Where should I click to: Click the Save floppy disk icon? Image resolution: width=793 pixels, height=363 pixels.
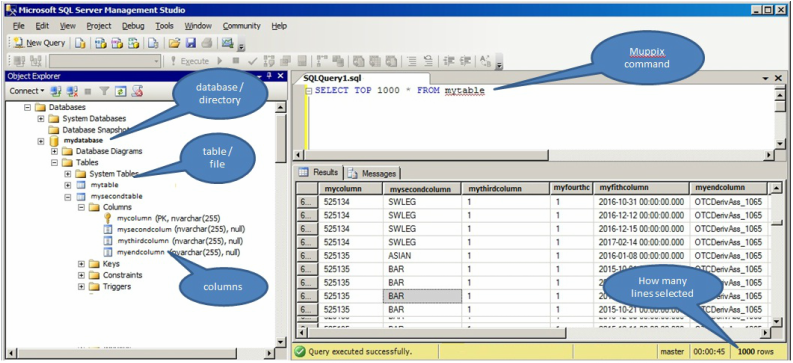click(191, 43)
